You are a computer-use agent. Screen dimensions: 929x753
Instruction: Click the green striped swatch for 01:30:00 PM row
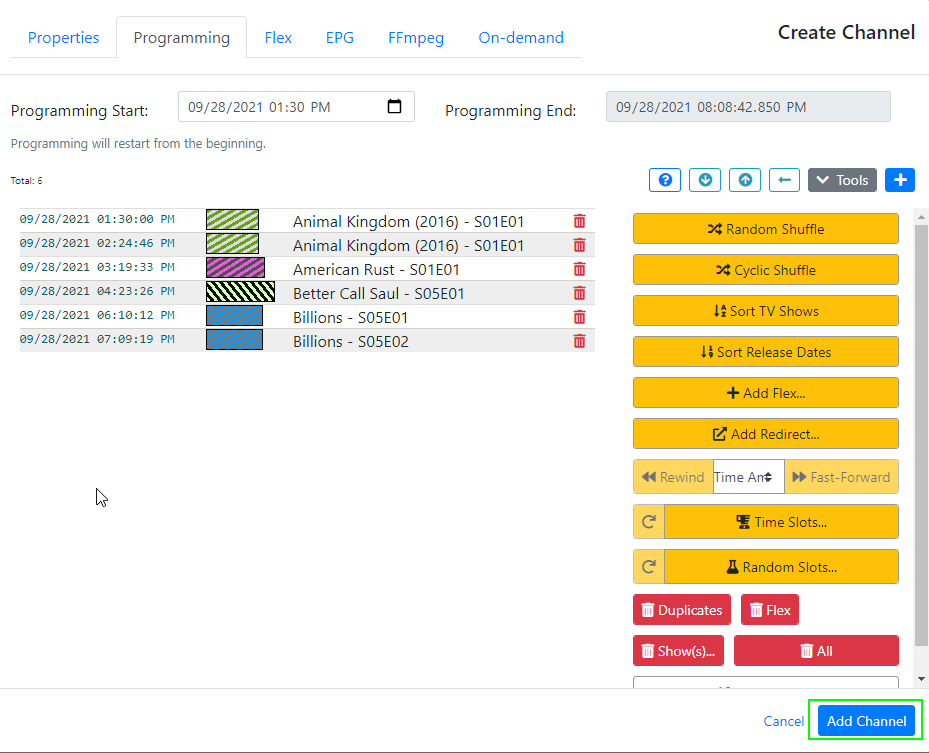click(x=232, y=220)
